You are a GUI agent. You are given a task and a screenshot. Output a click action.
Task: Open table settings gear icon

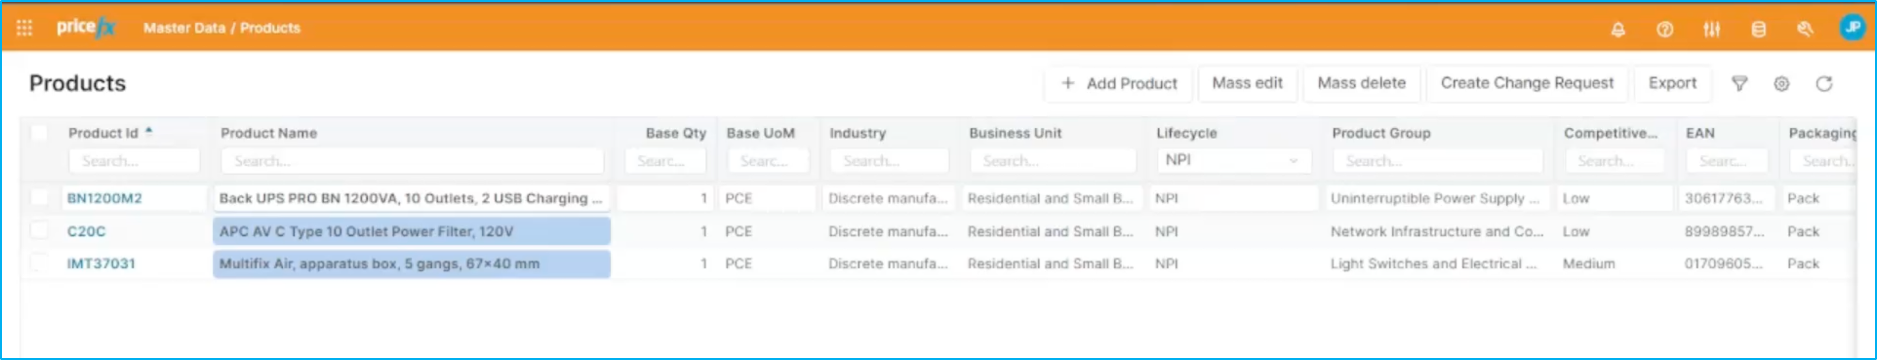(x=1782, y=84)
